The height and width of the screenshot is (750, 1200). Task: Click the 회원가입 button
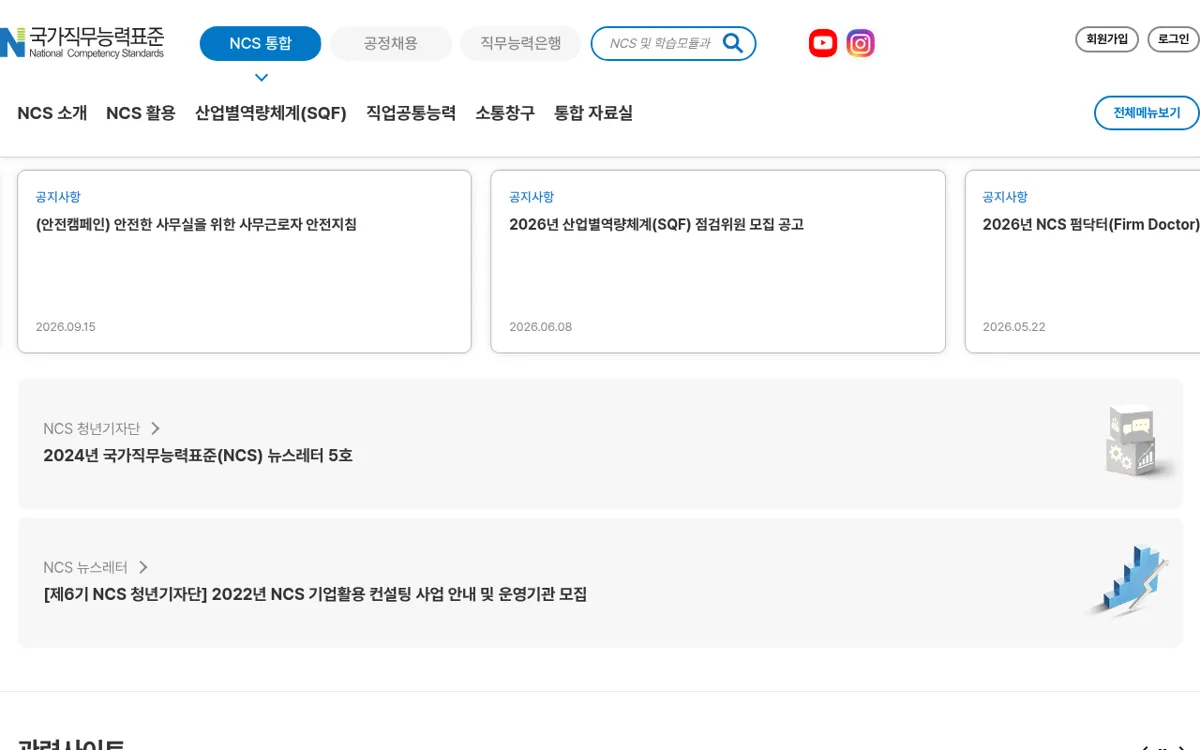1107,39
